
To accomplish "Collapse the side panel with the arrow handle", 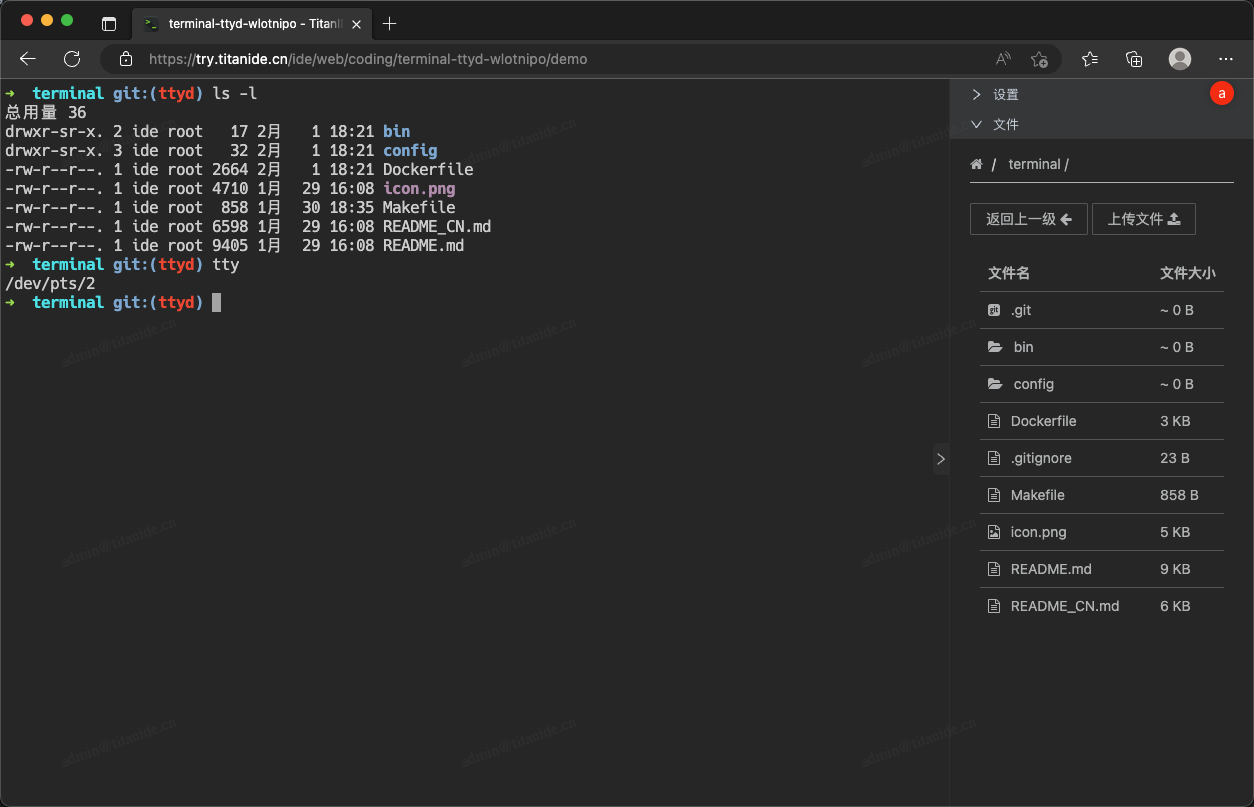I will tap(941, 459).
